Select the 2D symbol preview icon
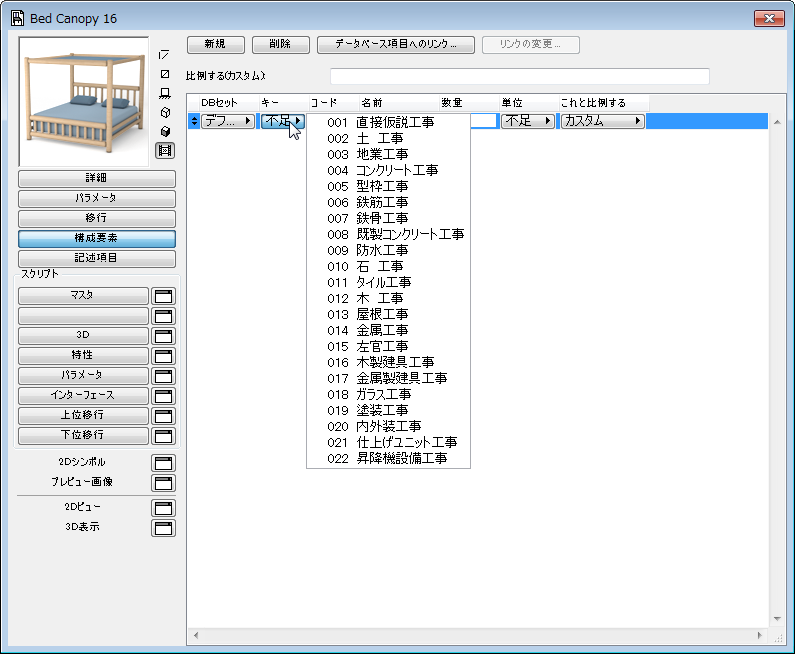 [x=164, y=55]
